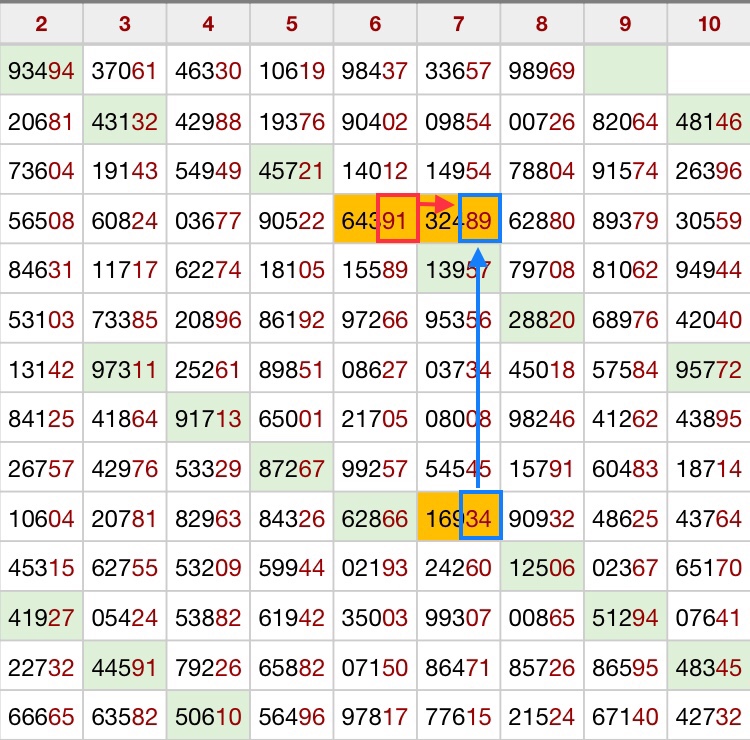Select the green cell 87267

(x=291, y=468)
